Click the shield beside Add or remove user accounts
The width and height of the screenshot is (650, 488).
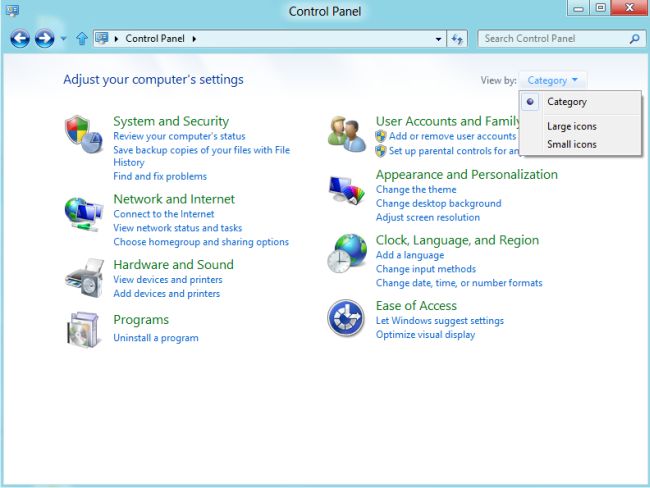tap(381, 136)
